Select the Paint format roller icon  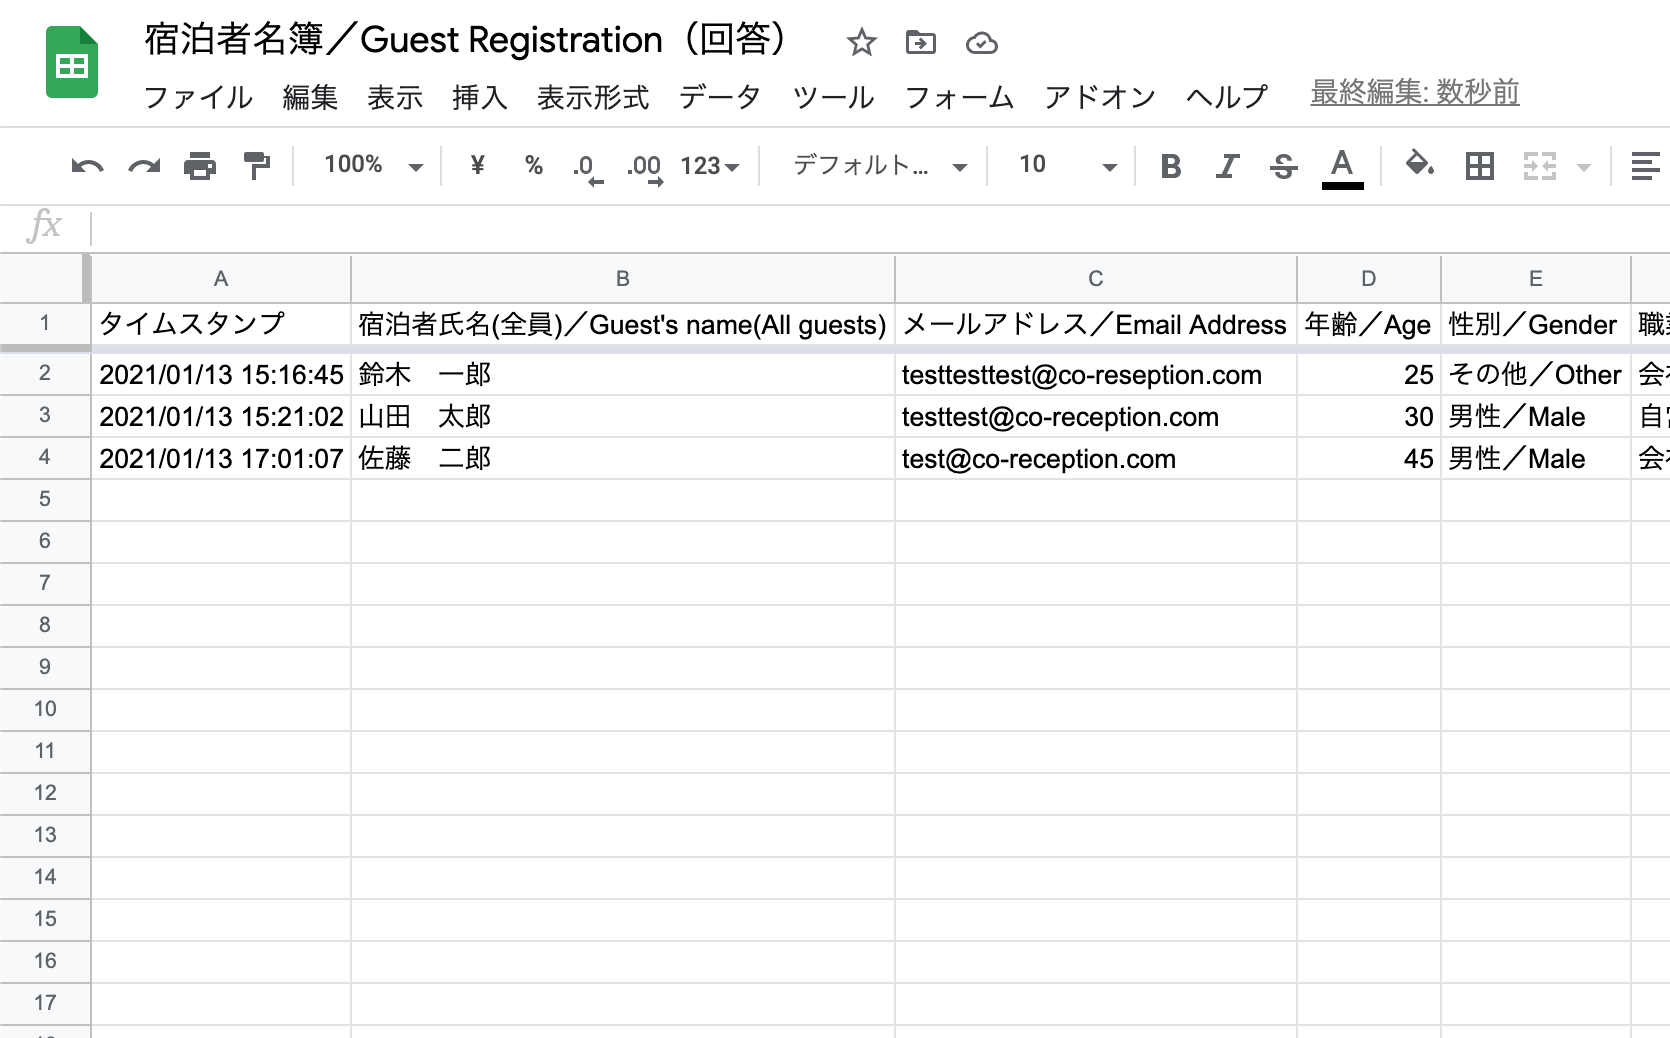(257, 166)
